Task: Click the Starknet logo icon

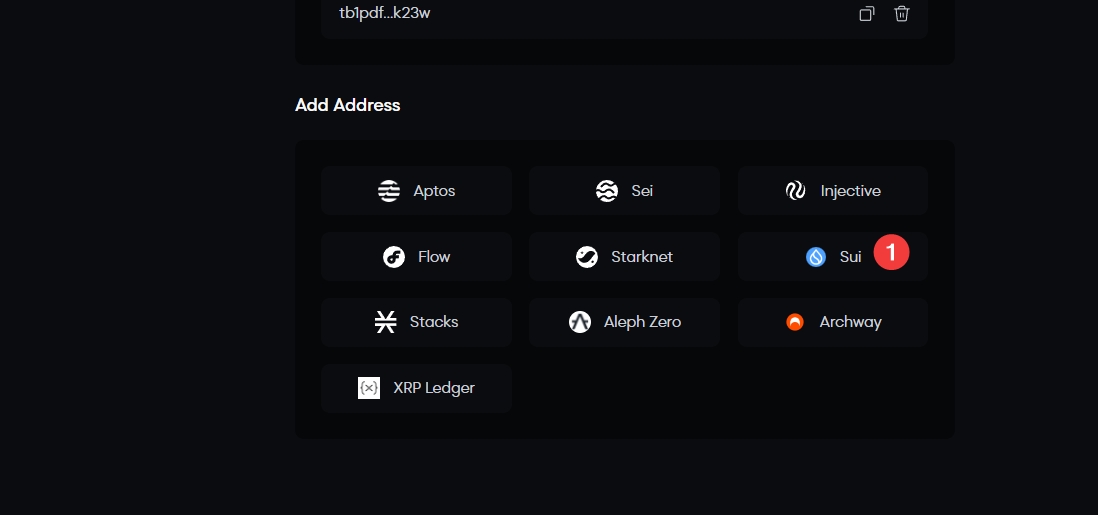Action: [587, 257]
